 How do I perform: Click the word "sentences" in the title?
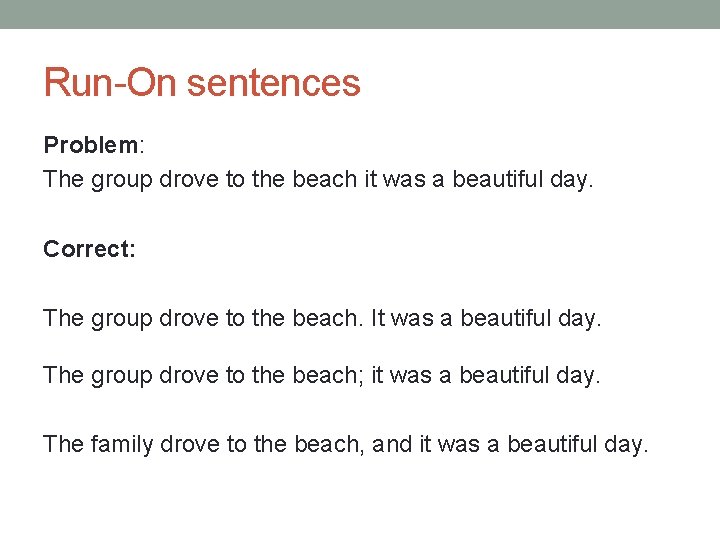pyautogui.click(x=273, y=82)
